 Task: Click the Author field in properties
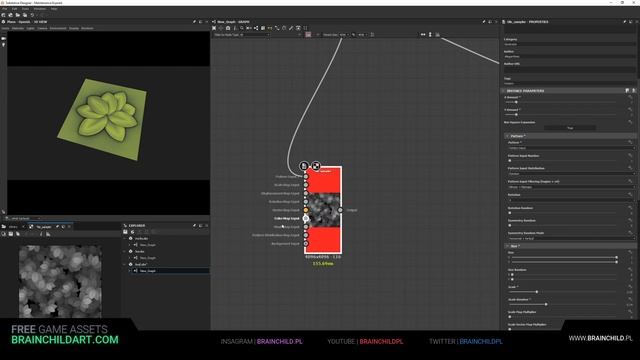point(569,56)
